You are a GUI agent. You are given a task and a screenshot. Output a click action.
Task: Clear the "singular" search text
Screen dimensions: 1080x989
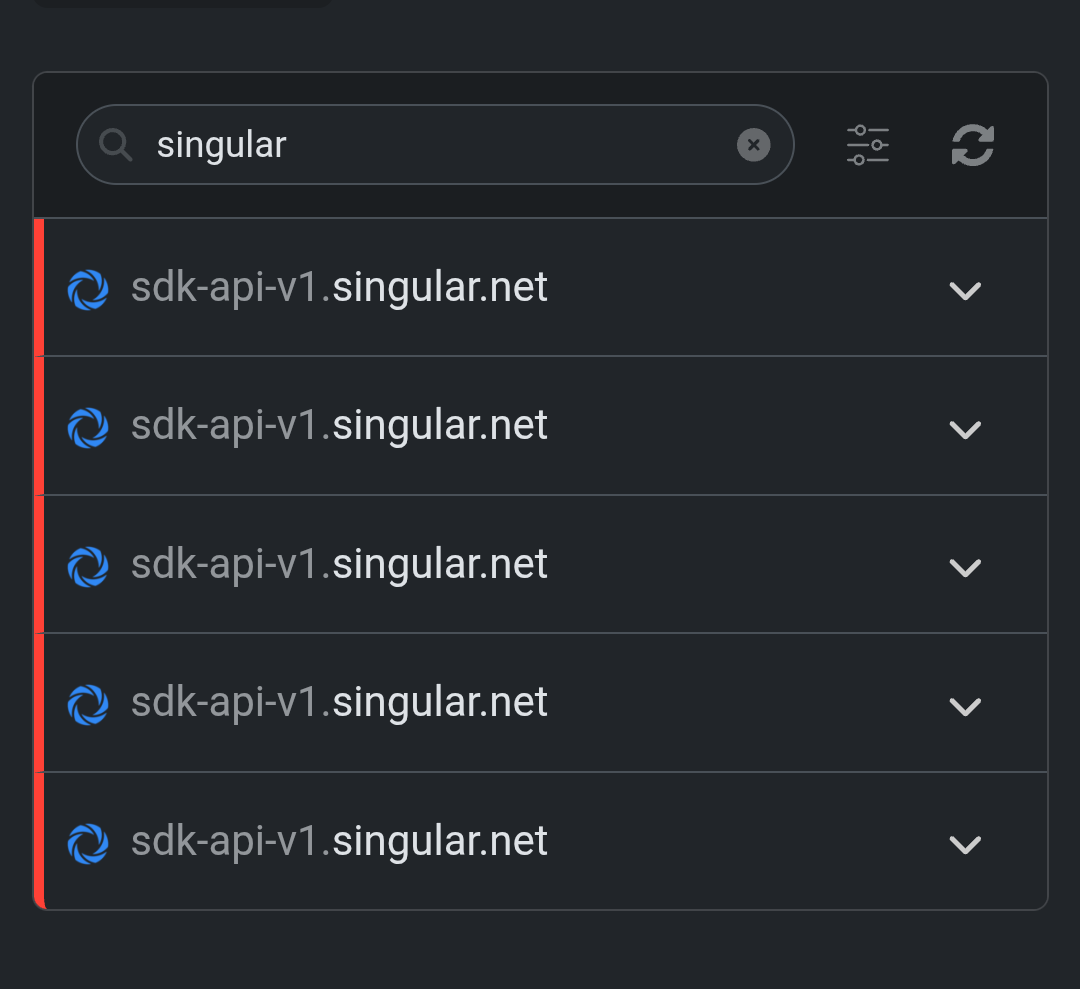(753, 145)
